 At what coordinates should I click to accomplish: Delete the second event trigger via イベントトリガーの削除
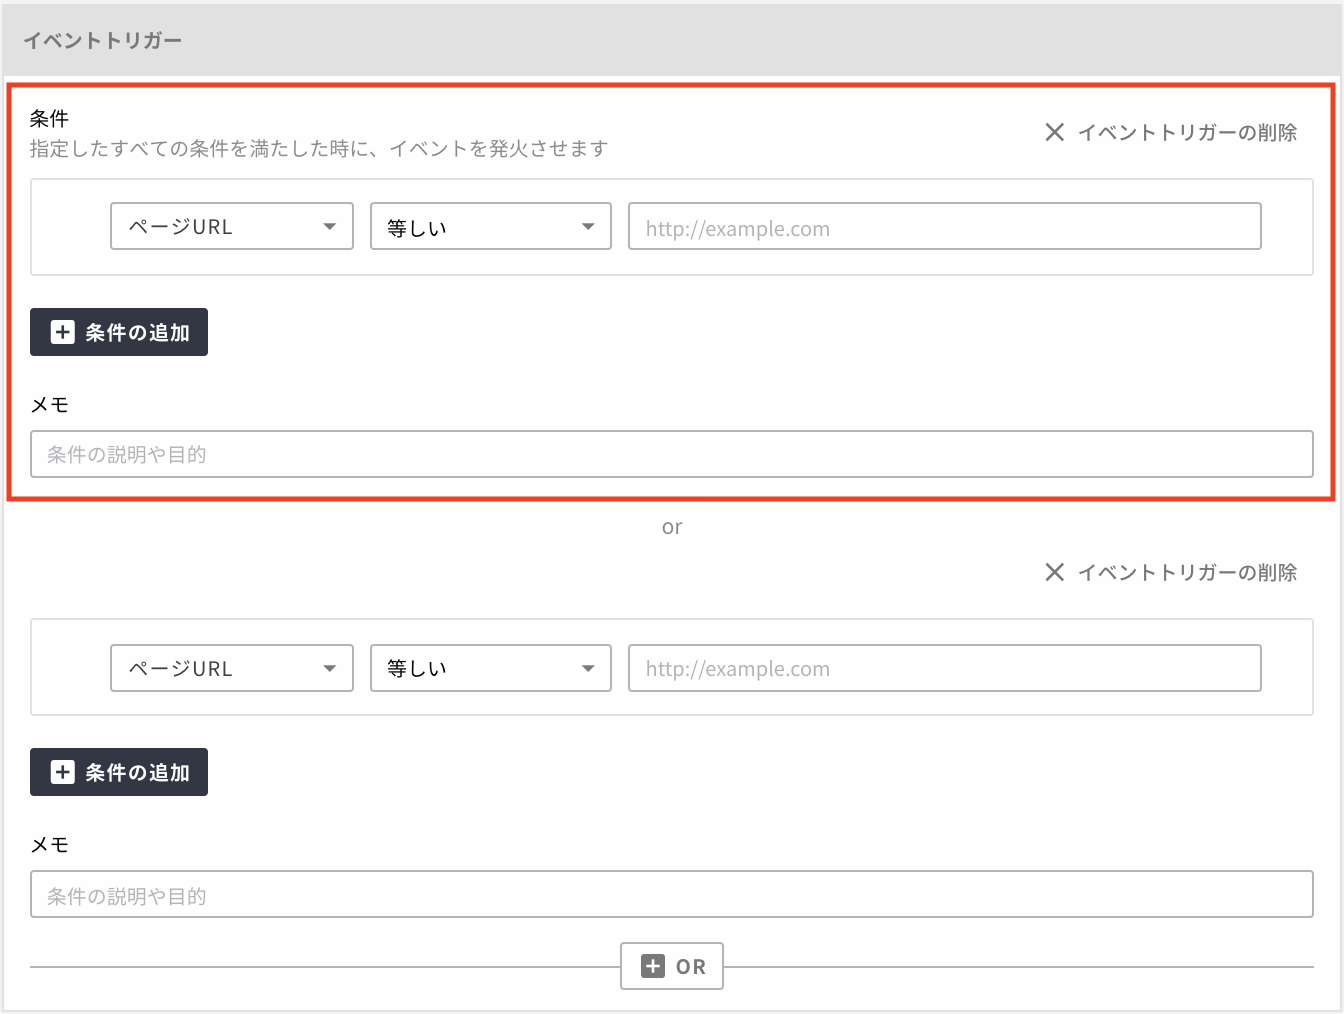tap(1171, 572)
